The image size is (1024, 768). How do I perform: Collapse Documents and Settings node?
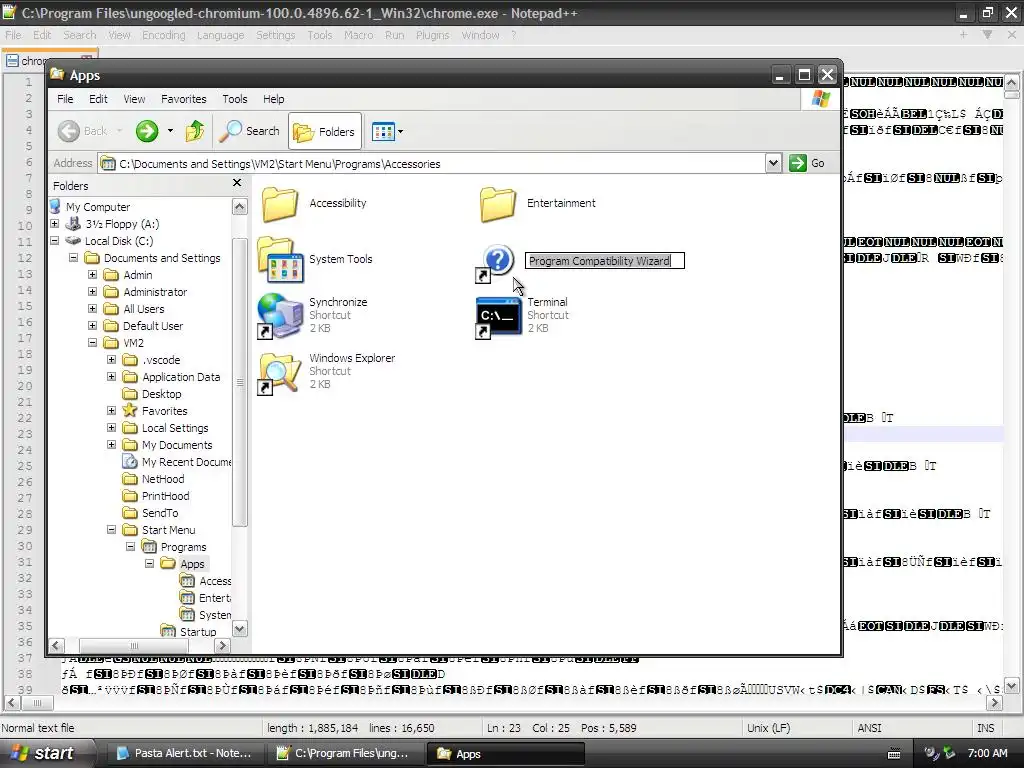(74, 258)
